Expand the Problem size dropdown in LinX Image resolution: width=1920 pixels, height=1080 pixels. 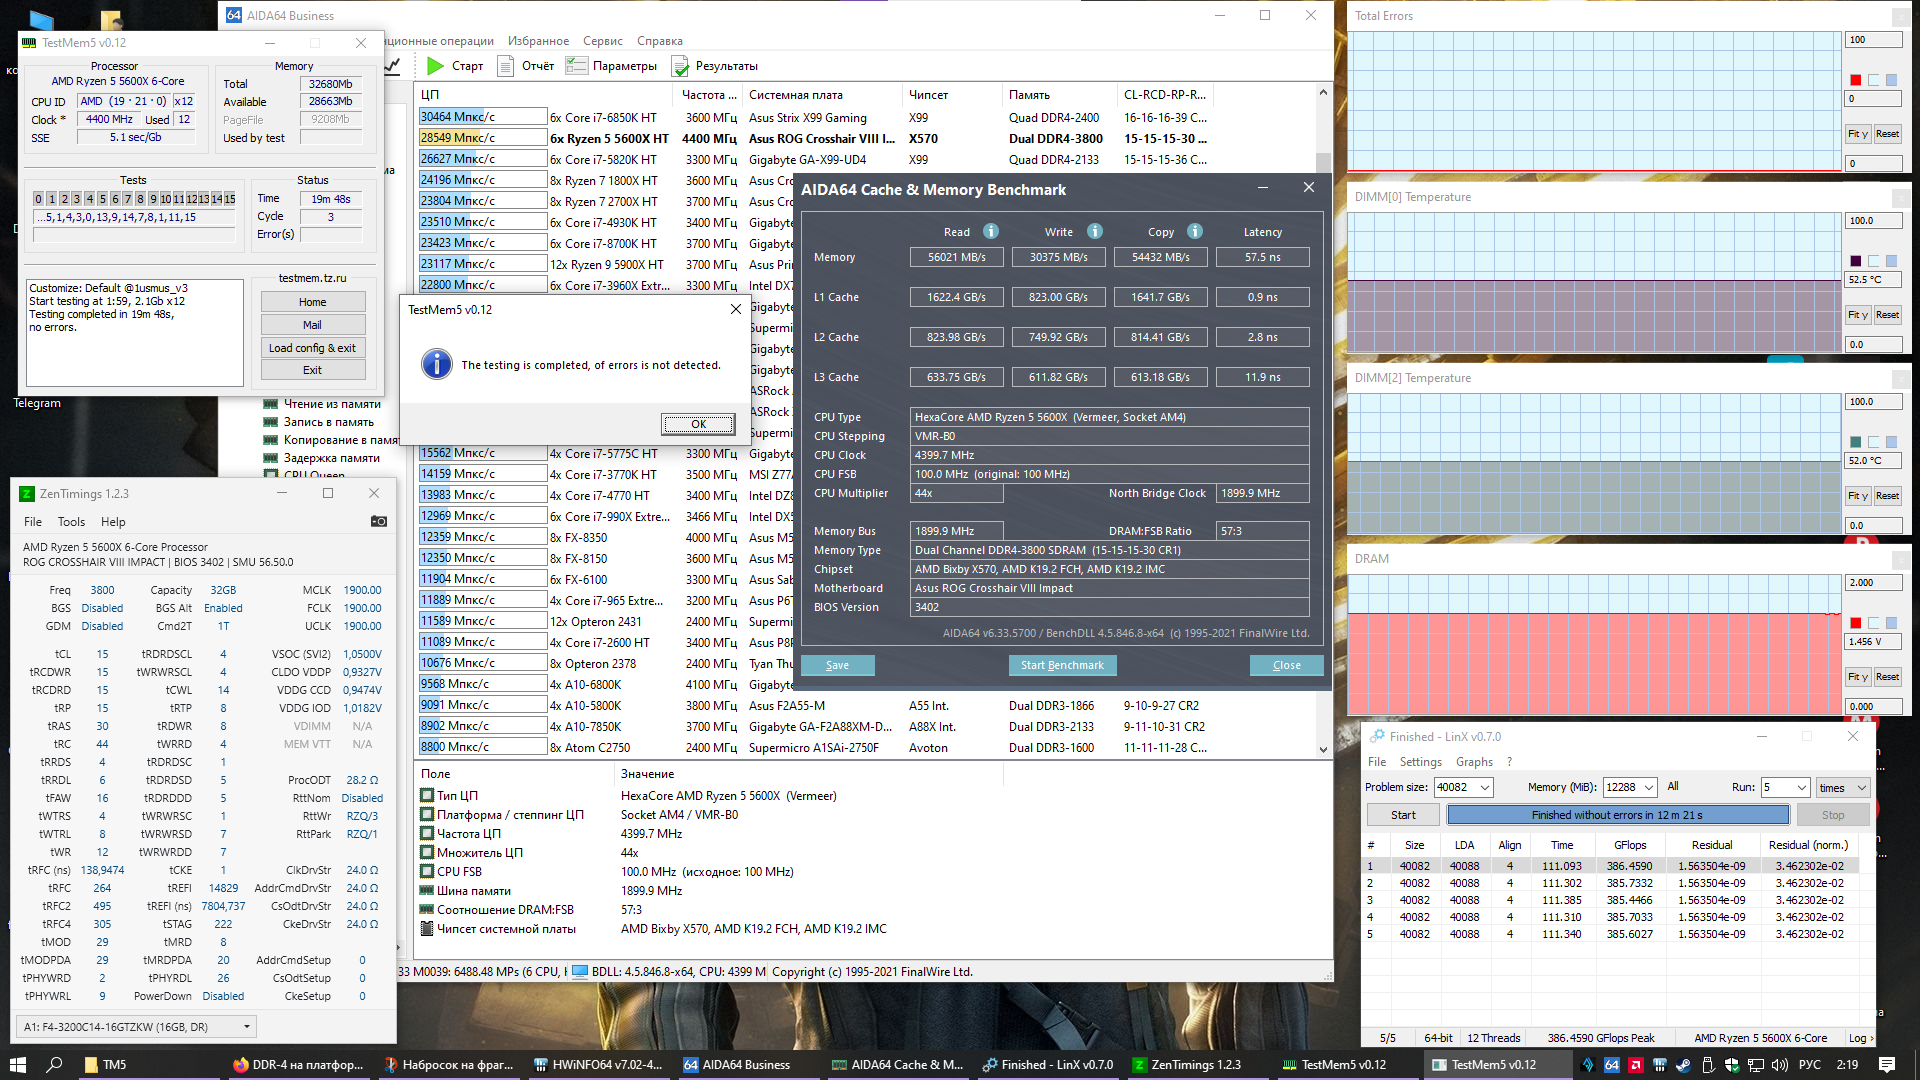point(1484,787)
